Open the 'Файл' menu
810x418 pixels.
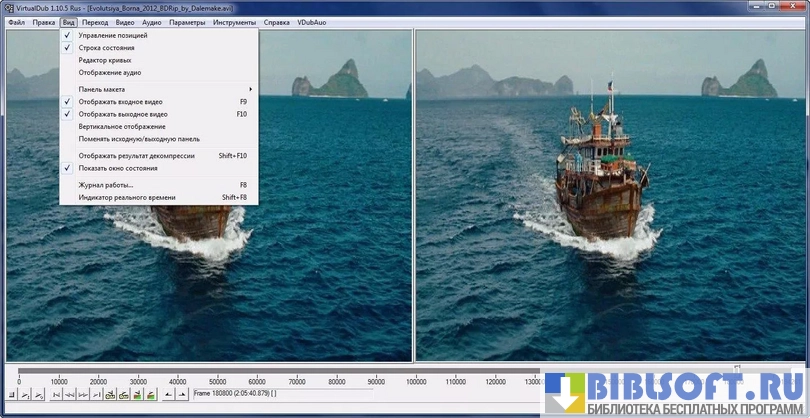[16, 22]
